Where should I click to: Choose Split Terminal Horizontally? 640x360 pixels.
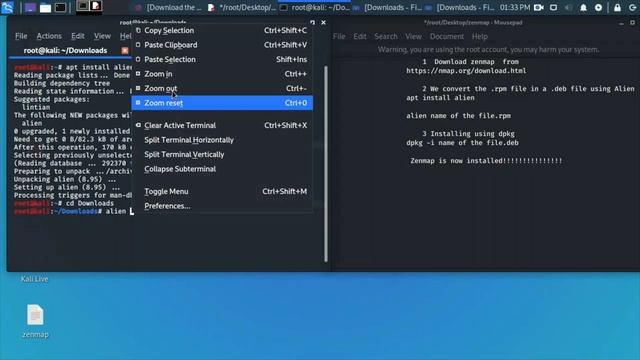coord(222,140)
